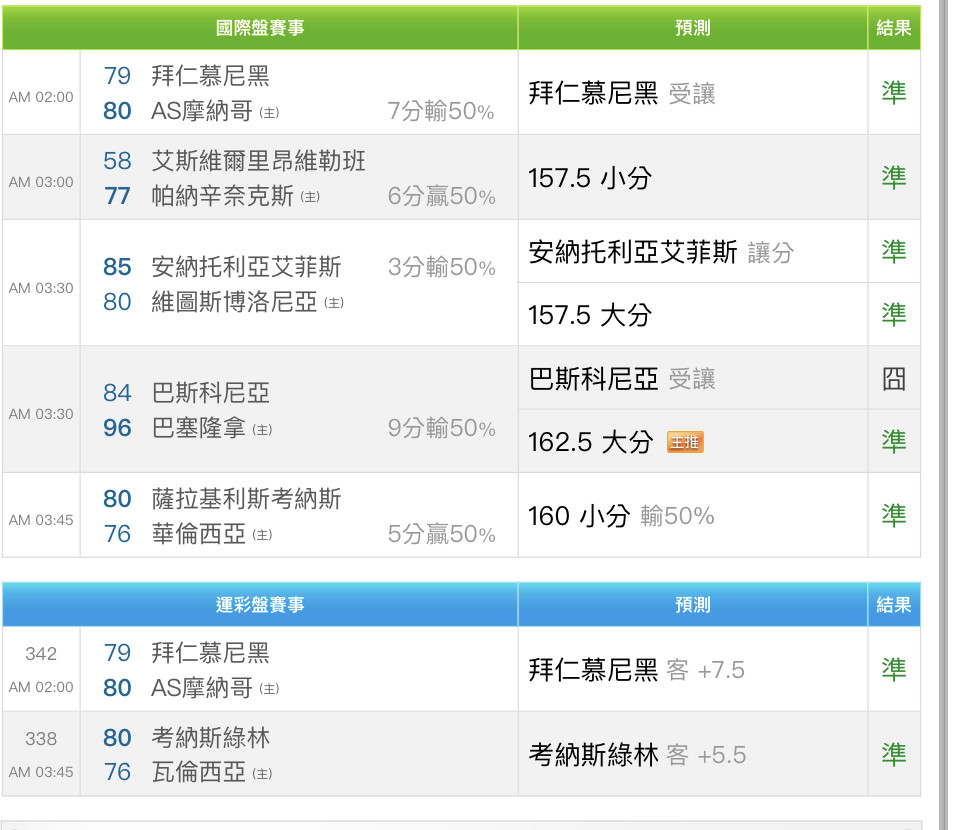
Task: Open team 巴塞隆拿
Action: tap(199, 428)
